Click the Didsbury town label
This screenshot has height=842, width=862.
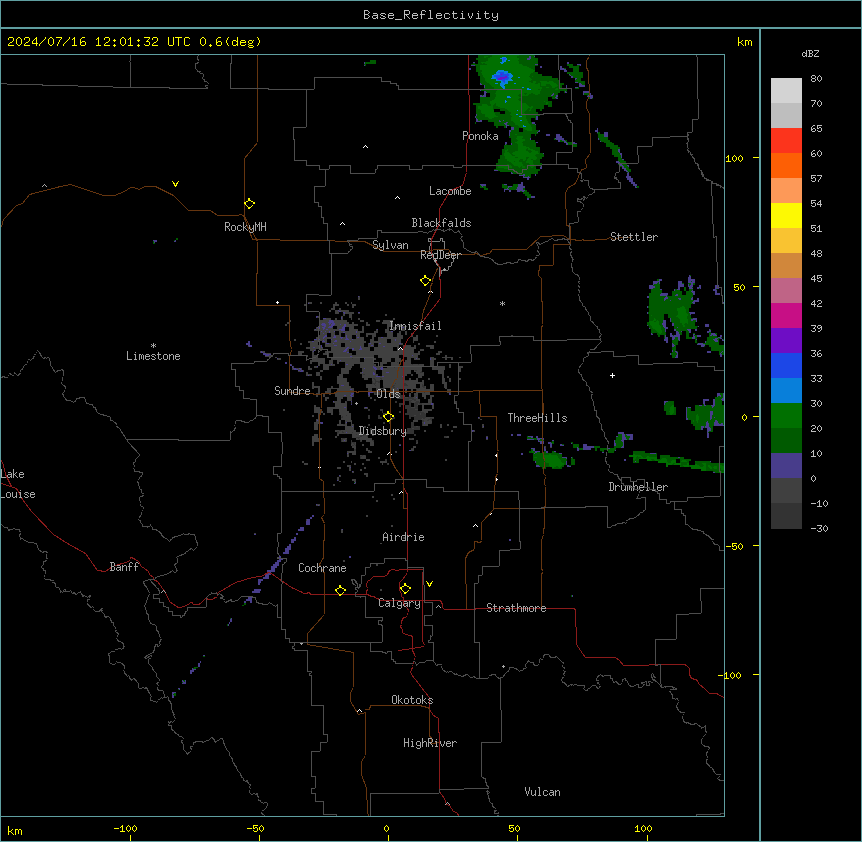pos(383,431)
